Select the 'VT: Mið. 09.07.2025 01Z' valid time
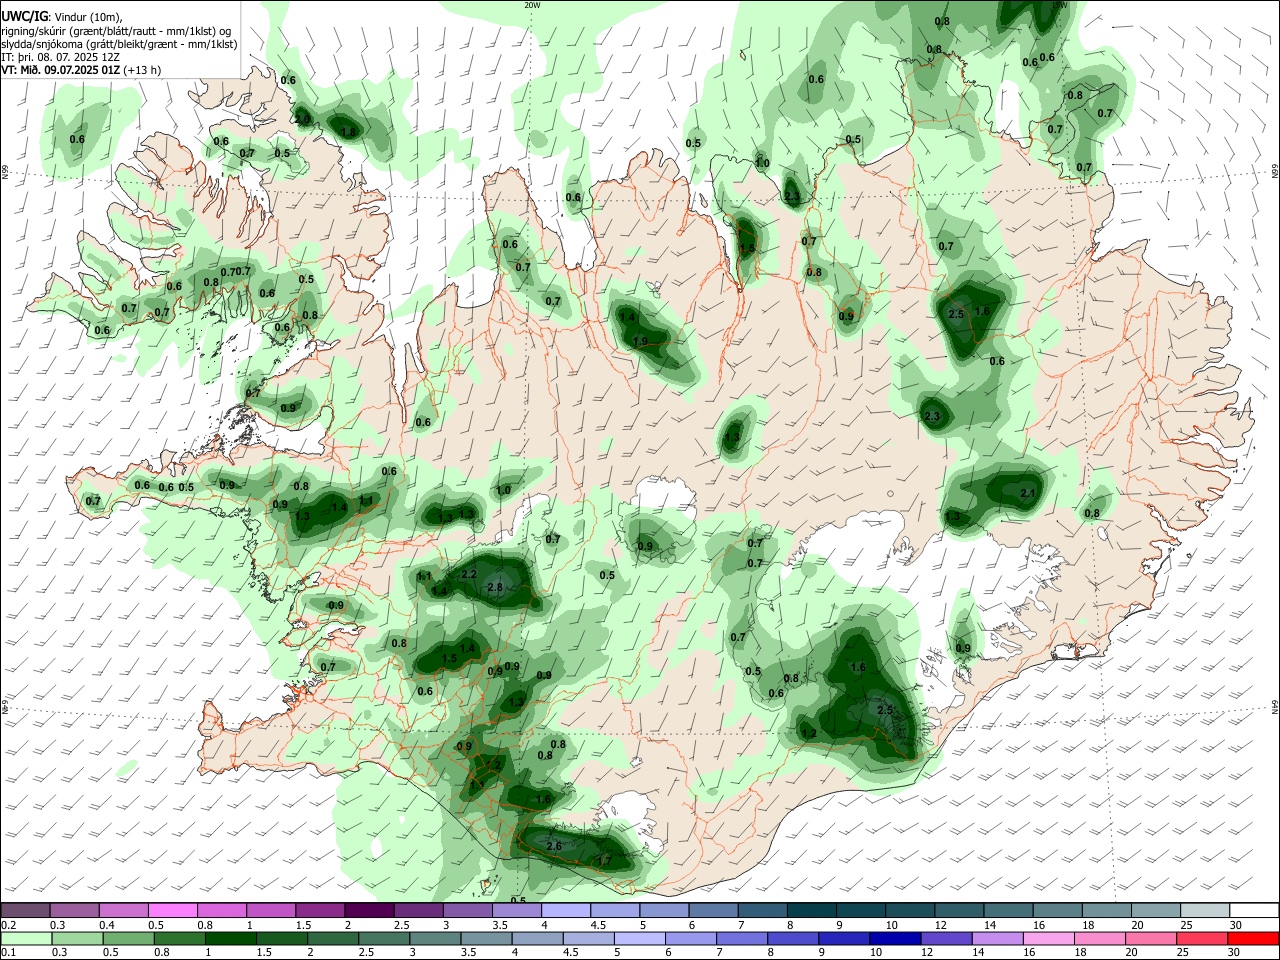Image resolution: width=1280 pixels, height=960 pixels. pos(62,71)
